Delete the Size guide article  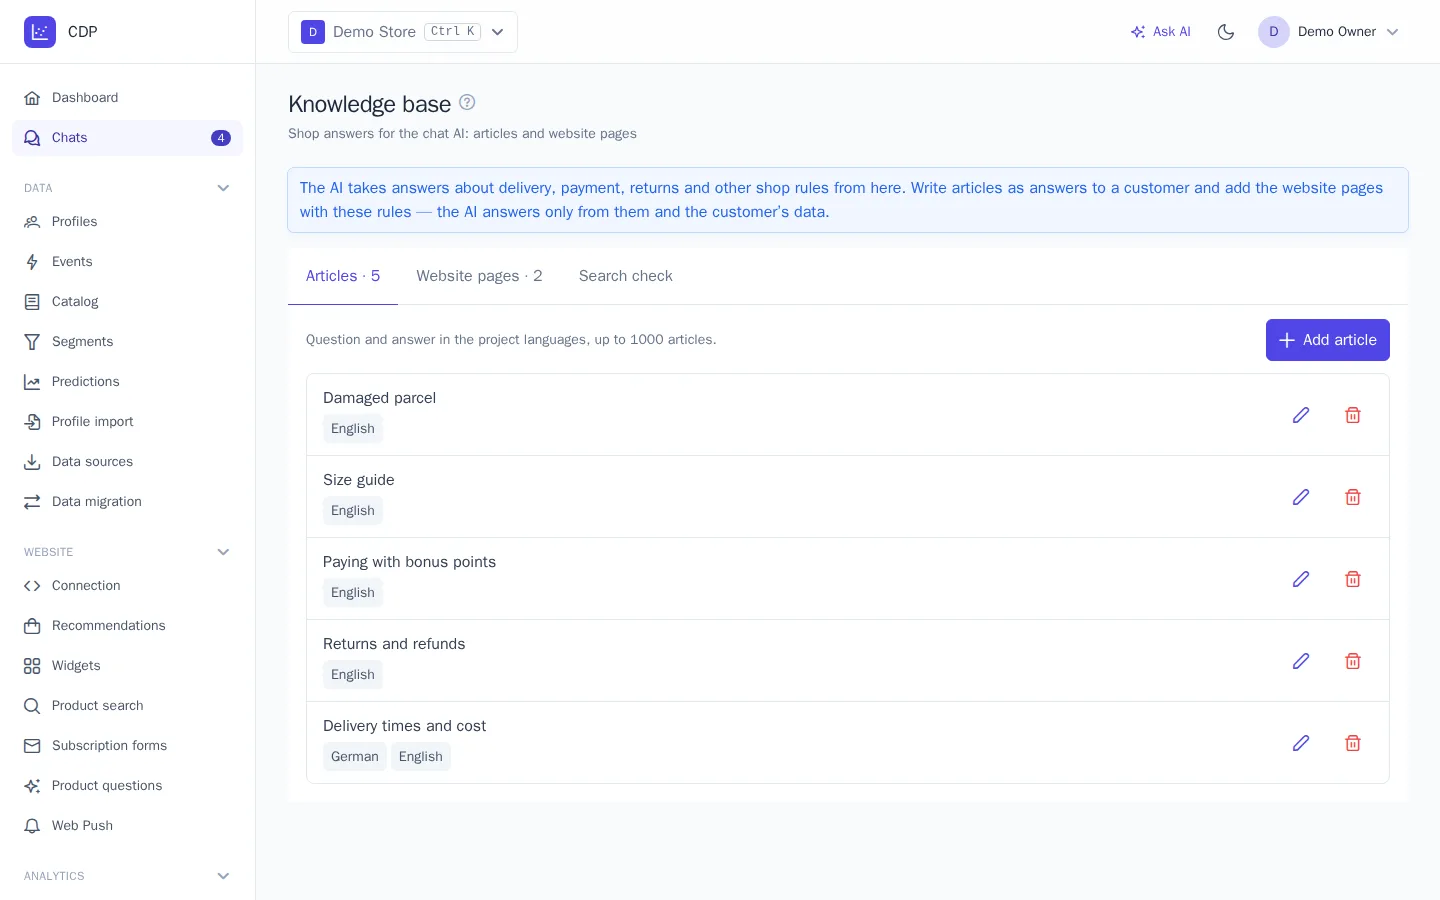coord(1353,497)
